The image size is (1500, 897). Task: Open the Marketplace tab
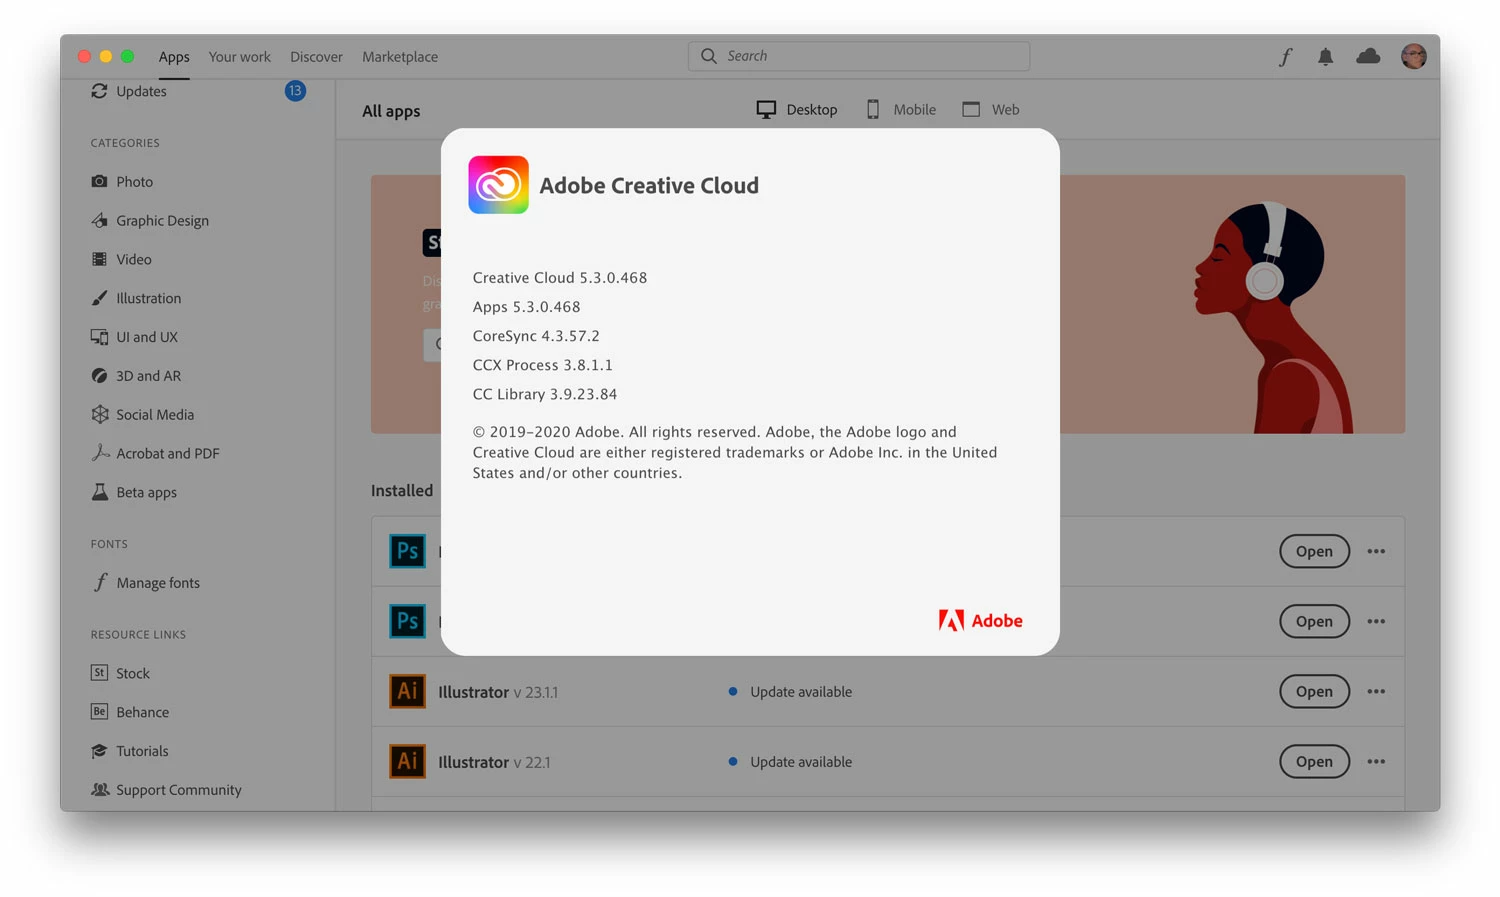coord(400,57)
